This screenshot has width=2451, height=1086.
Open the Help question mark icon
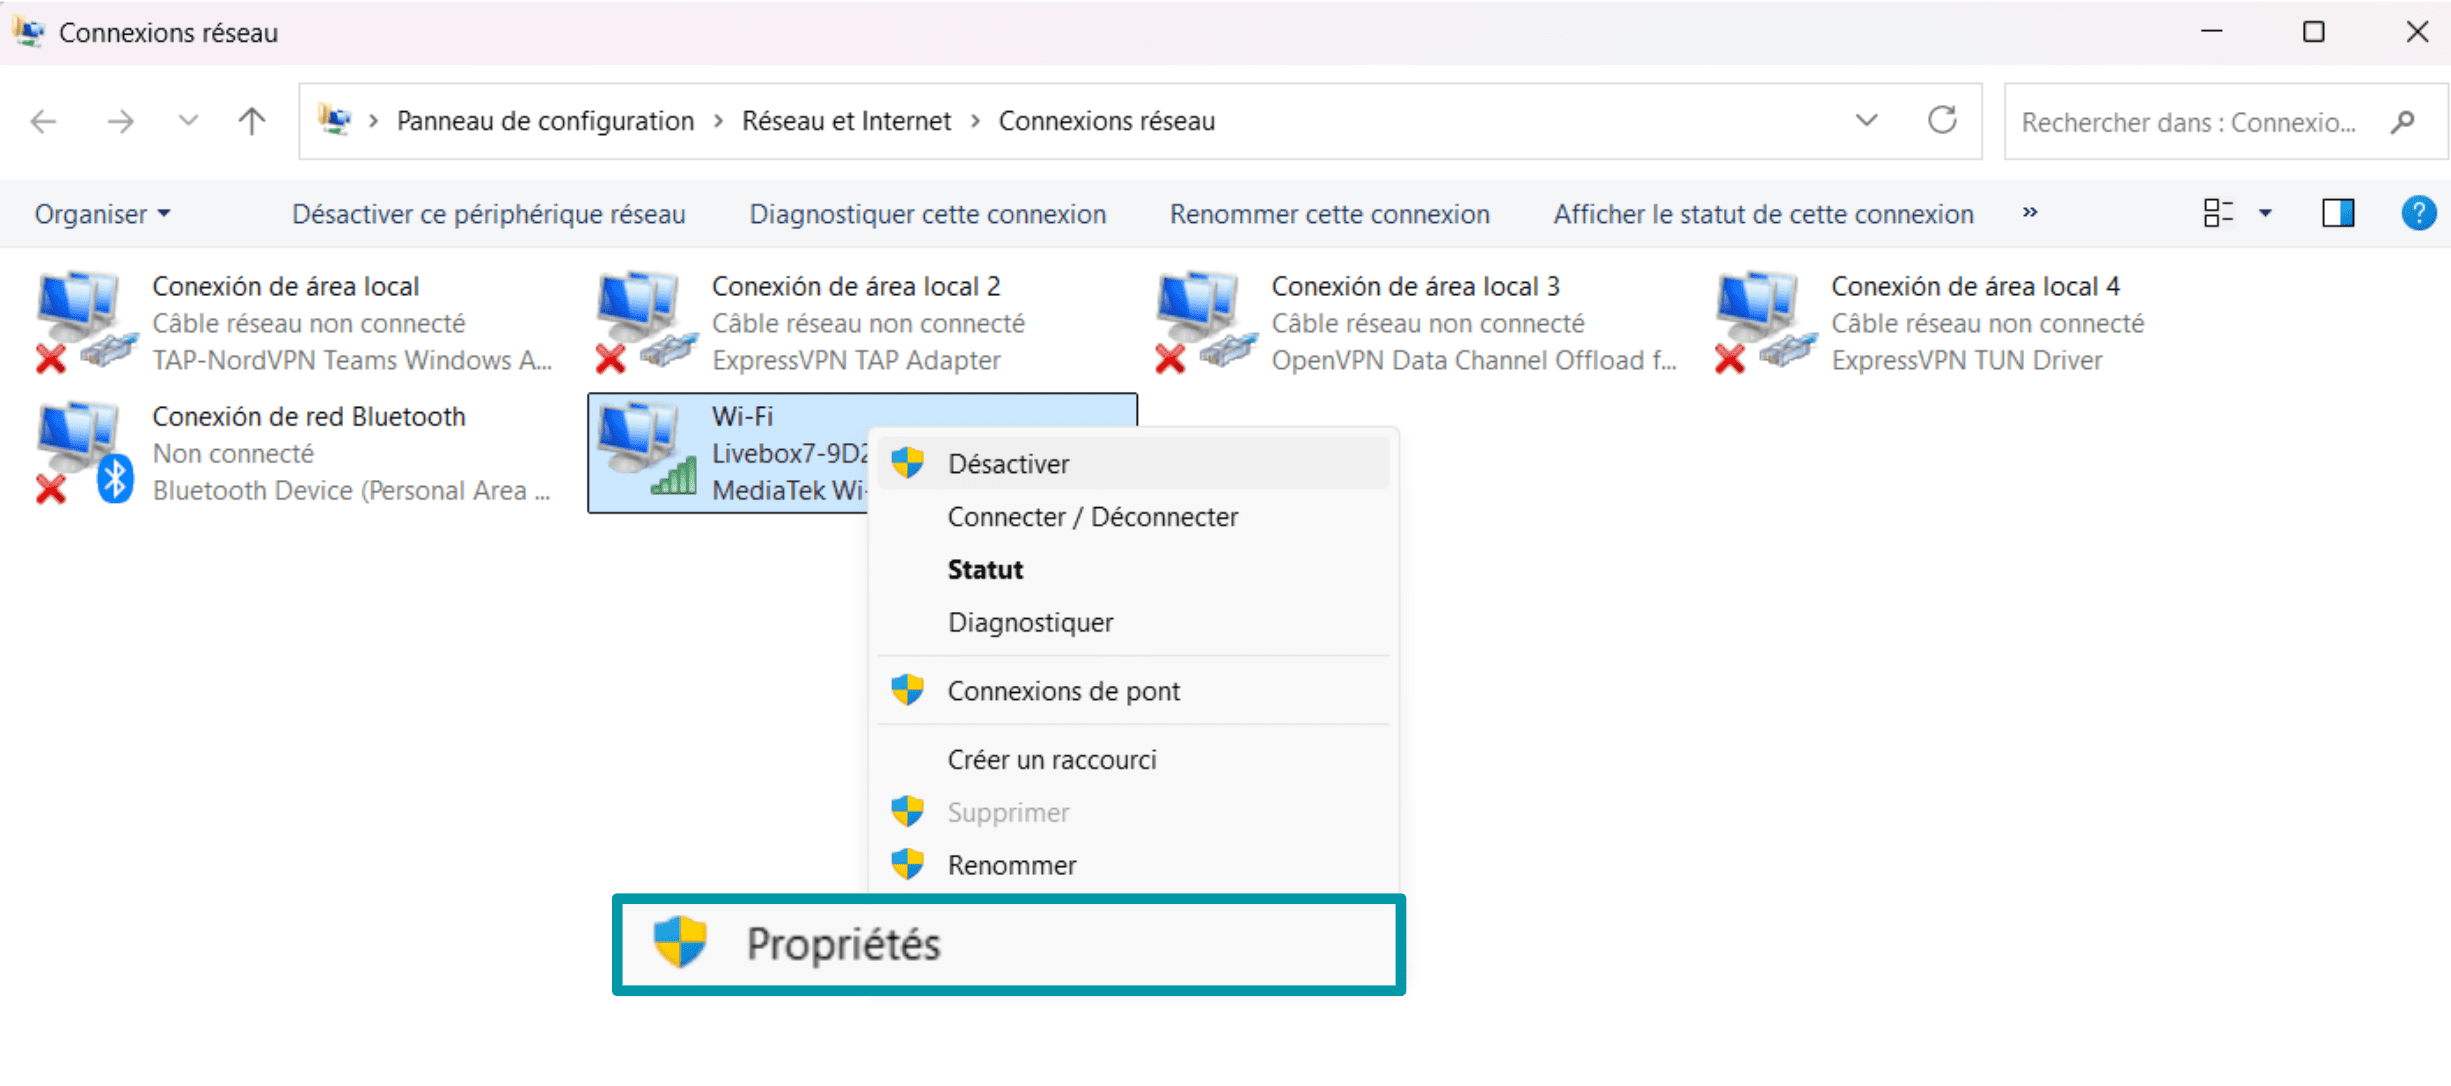2418,213
